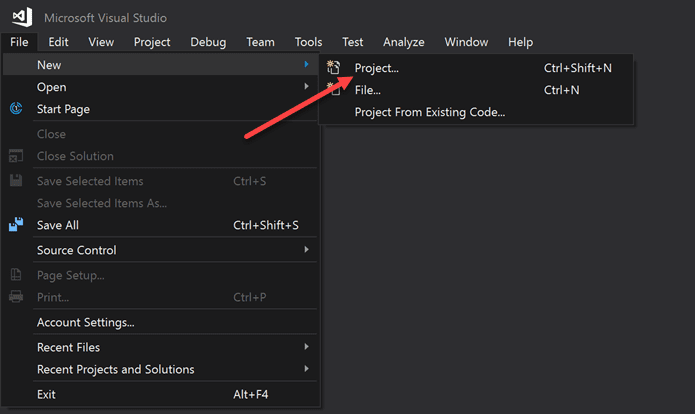Select Project From Existing Code
The image size is (696, 414).
(430, 112)
